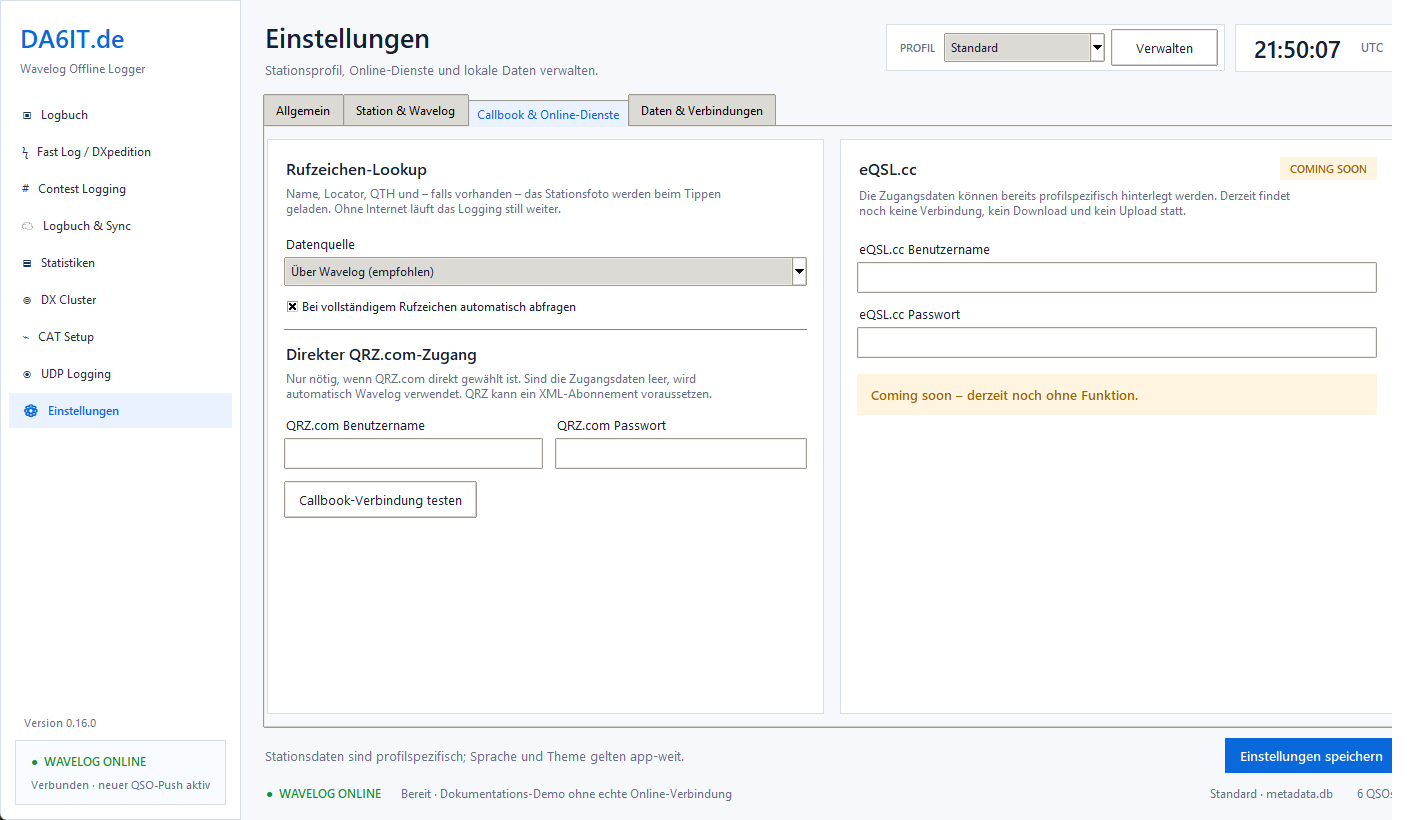Click Callbook-Verbindung testen button
This screenshot has height=820, width=1420.
click(x=380, y=500)
